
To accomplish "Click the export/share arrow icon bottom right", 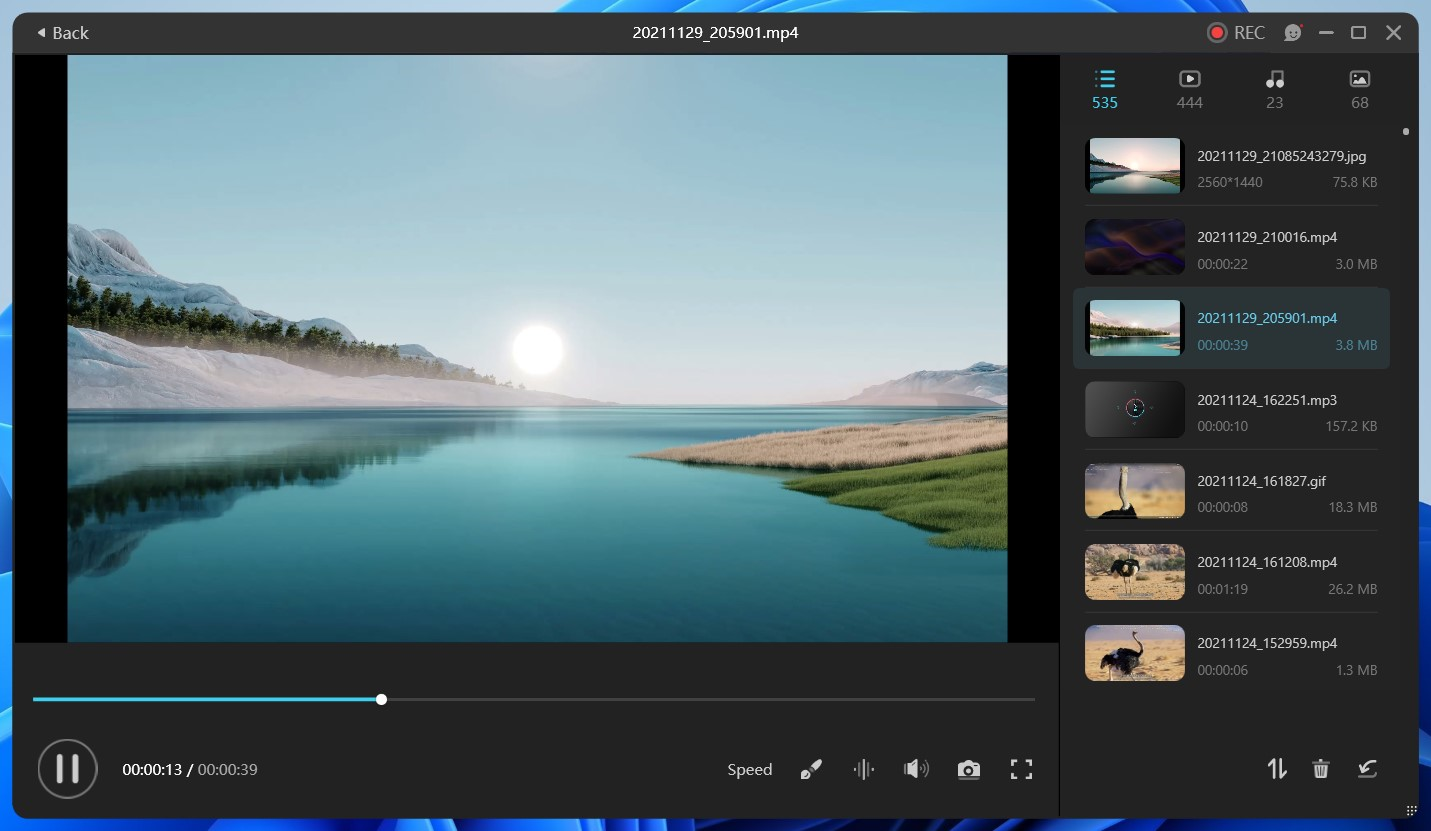I will tap(1366, 769).
